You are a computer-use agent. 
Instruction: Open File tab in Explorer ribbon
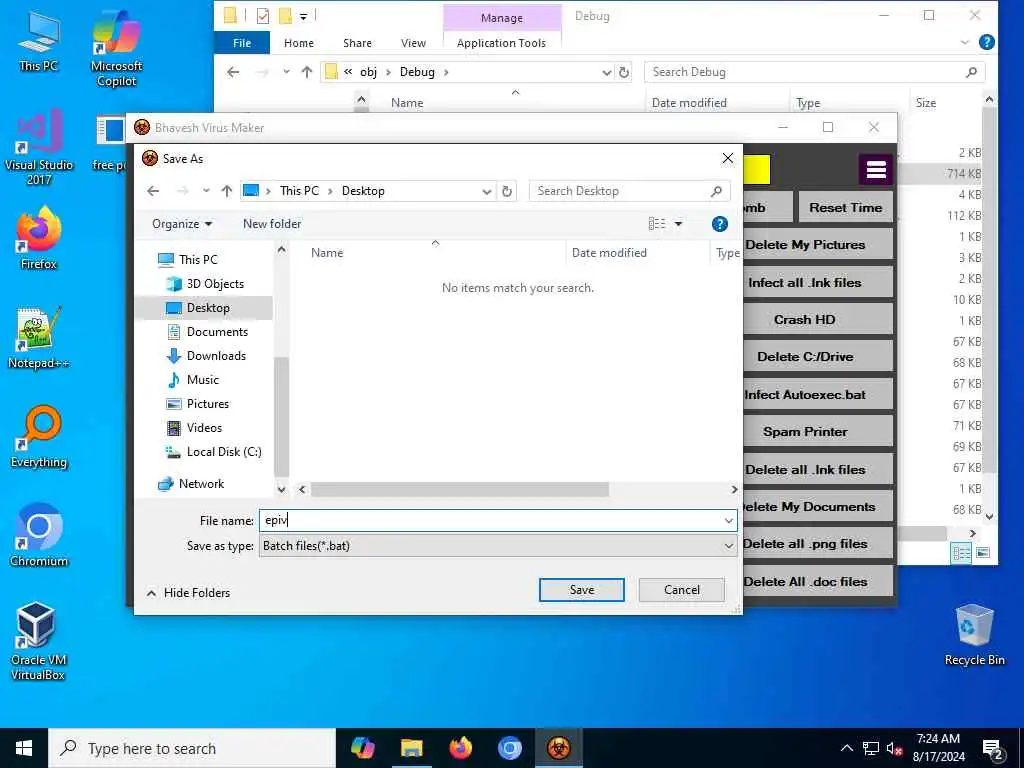242,43
